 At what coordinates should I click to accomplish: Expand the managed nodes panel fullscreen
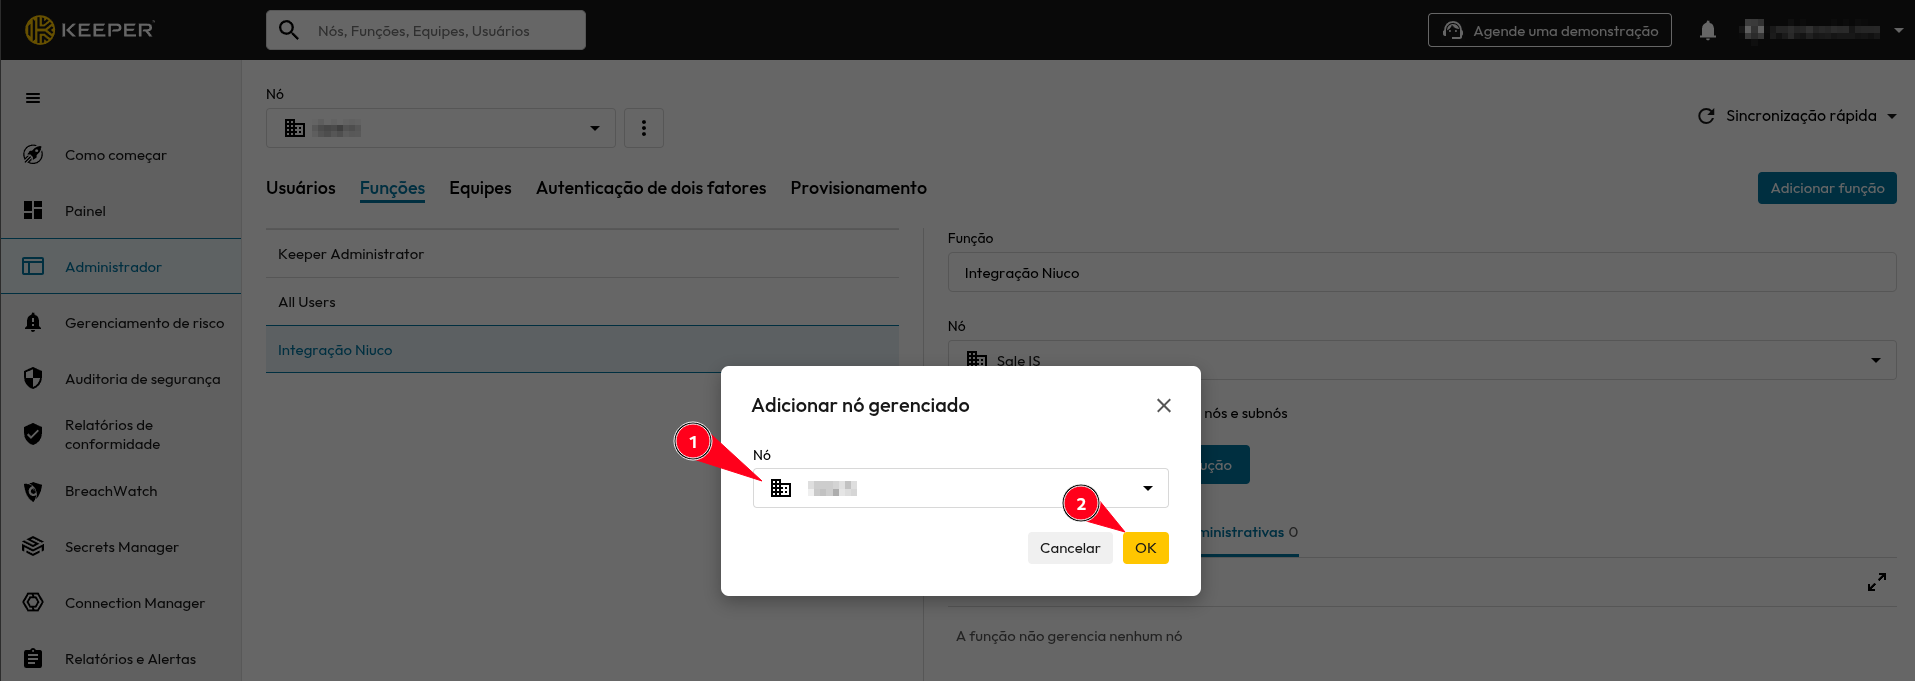(x=1877, y=582)
